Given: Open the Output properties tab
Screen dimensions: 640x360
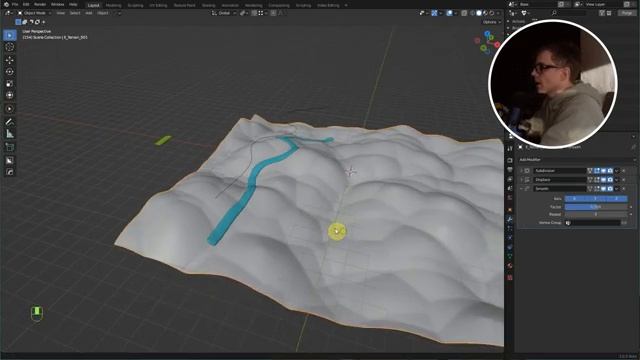Looking at the screenshot, I should tap(510, 169).
